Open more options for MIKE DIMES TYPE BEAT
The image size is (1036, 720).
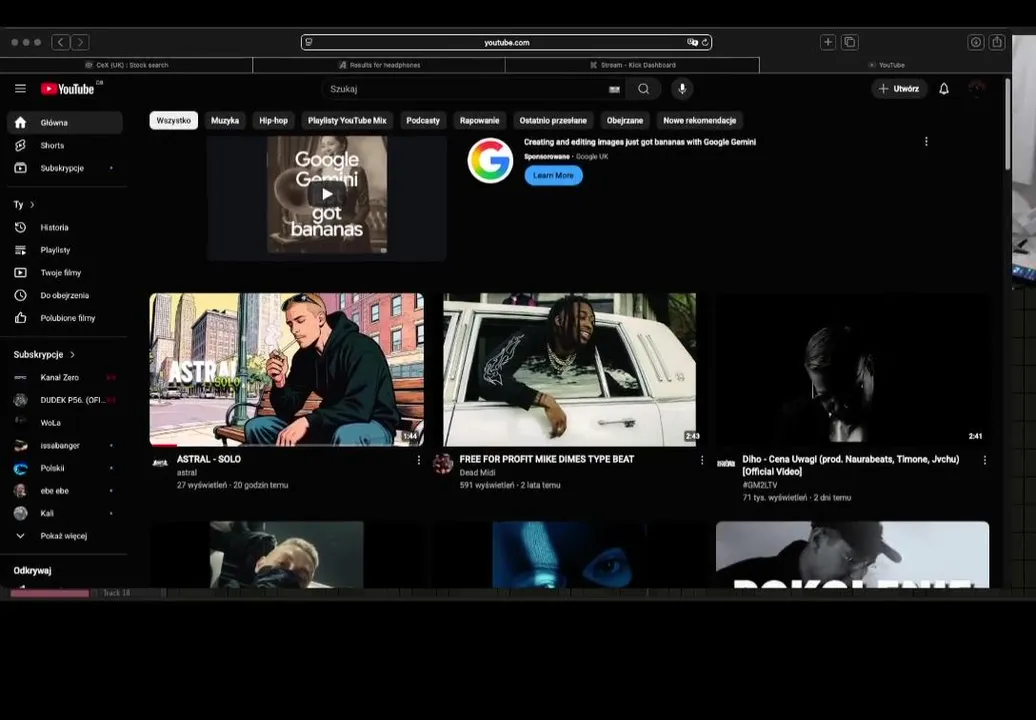[x=702, y=460]
